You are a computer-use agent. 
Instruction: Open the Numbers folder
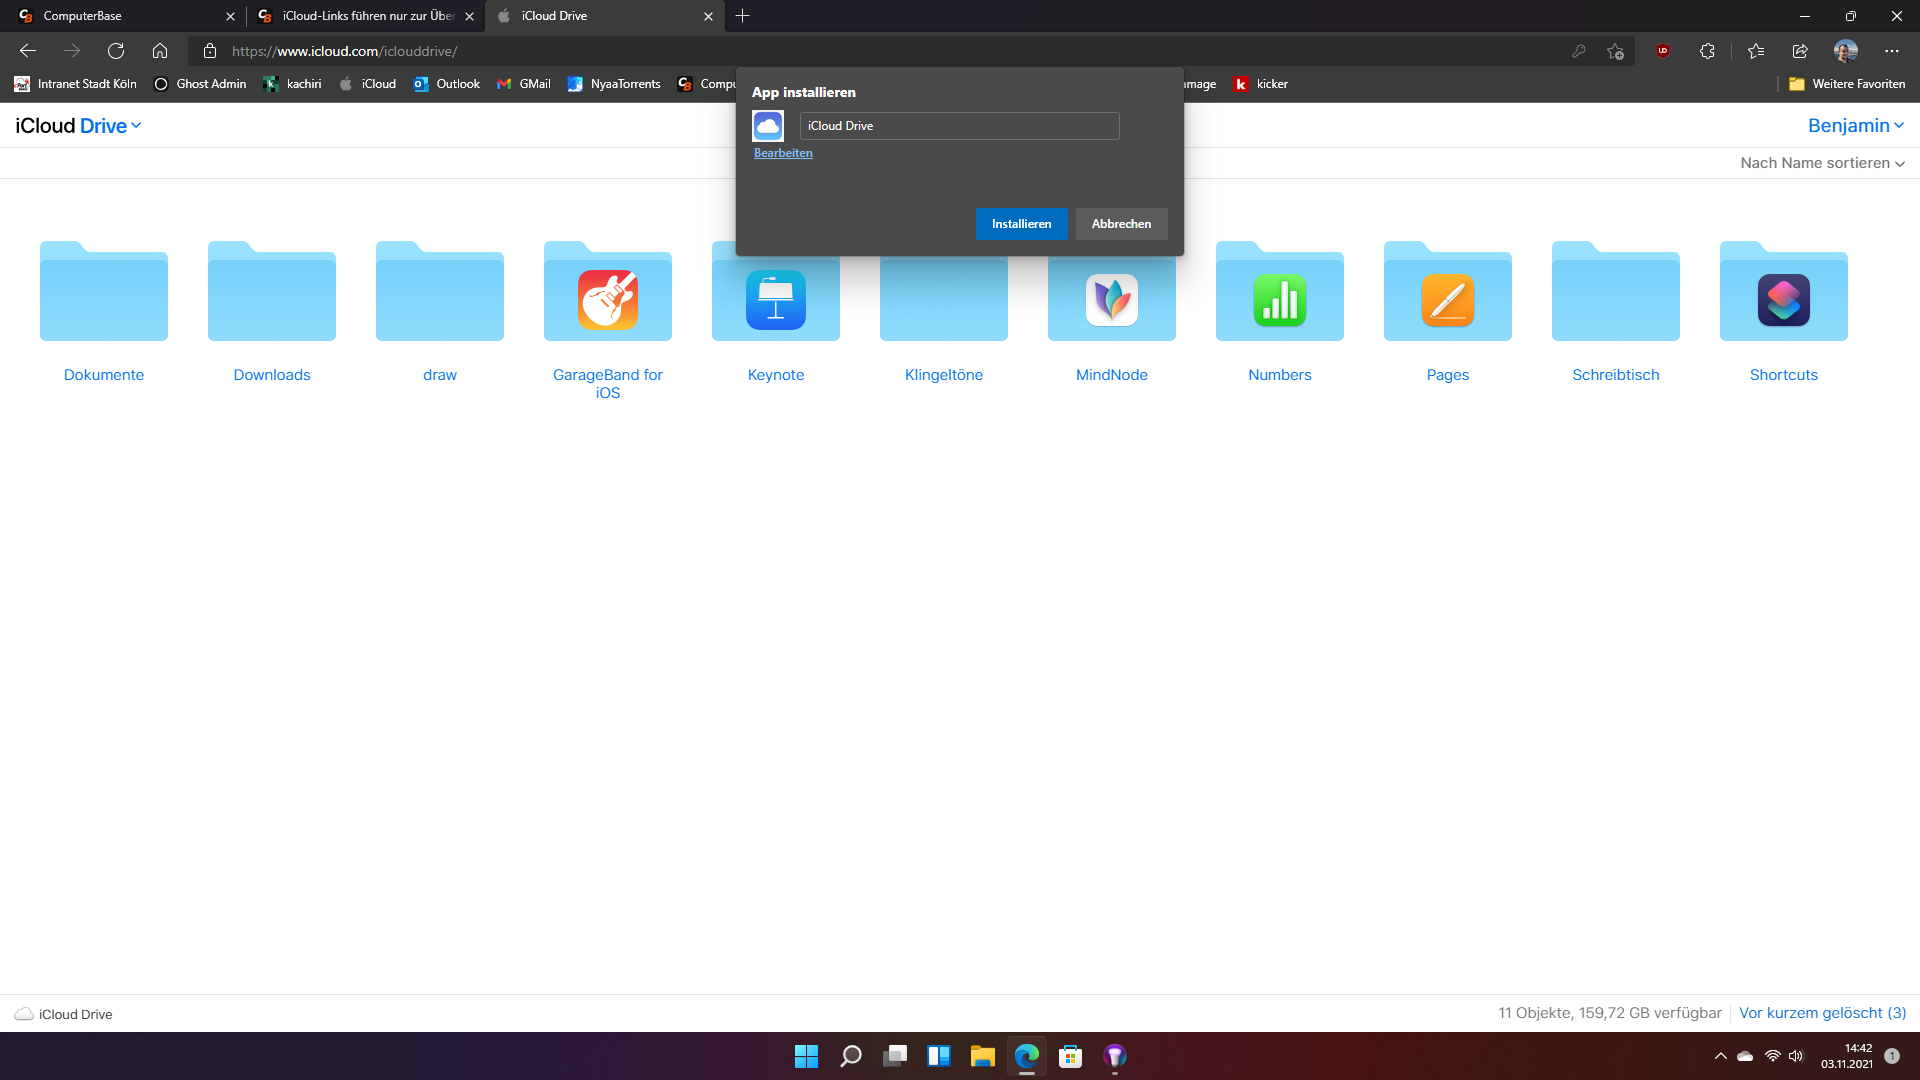click(1280, 300)
